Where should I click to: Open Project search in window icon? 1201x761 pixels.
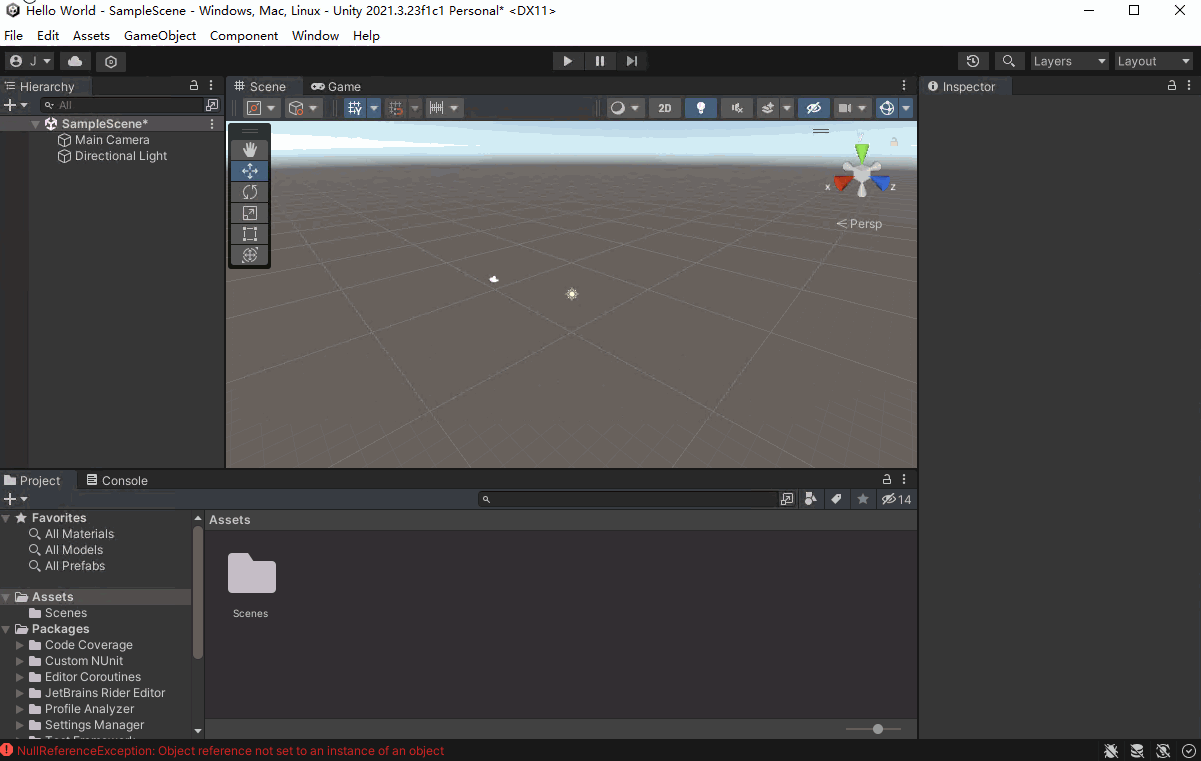pos(787,499)
